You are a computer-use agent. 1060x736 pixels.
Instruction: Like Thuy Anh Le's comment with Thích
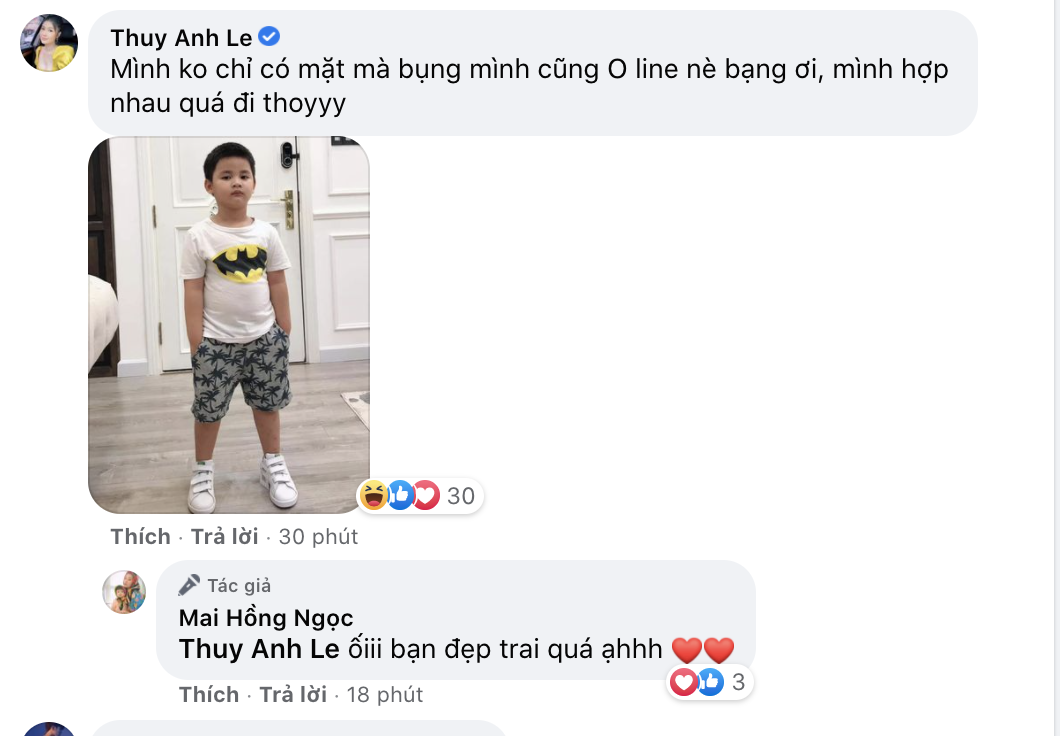[141, 537]
